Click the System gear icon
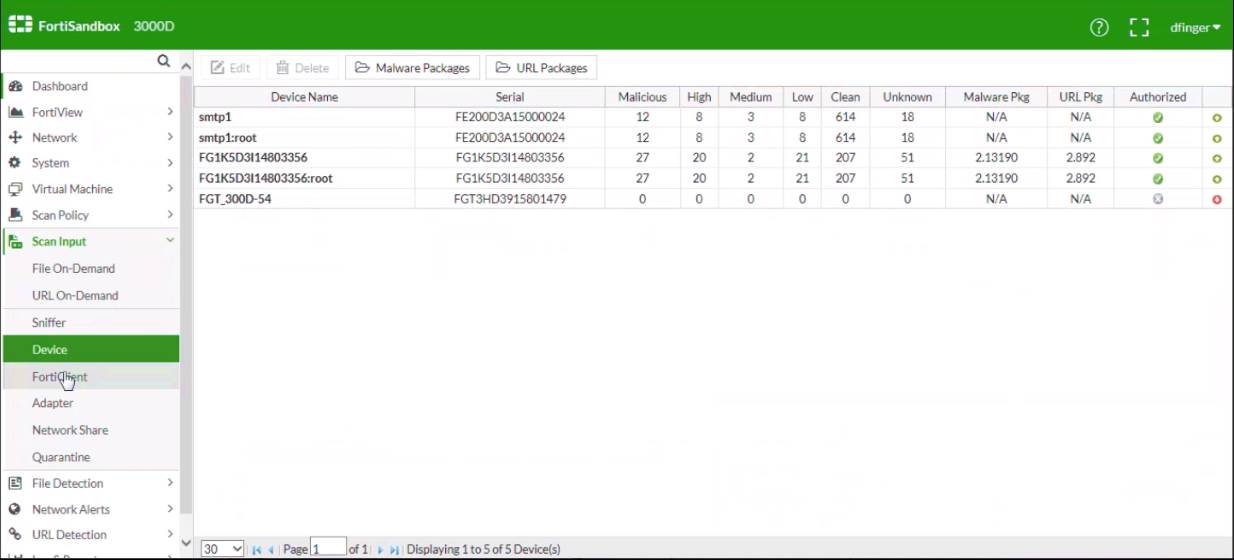 coord(15,163)
